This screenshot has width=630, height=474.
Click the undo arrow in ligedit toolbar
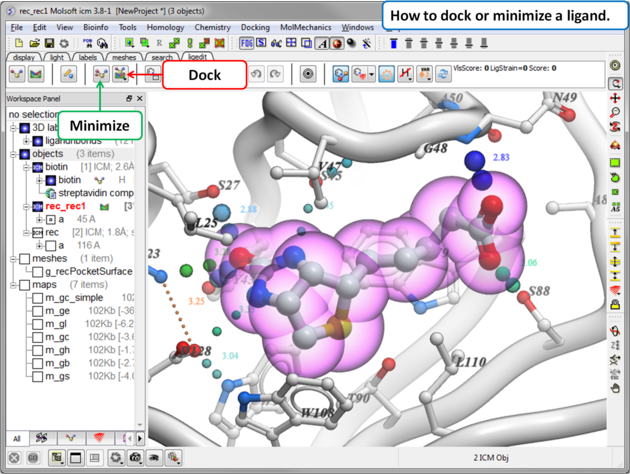[256, 74]
